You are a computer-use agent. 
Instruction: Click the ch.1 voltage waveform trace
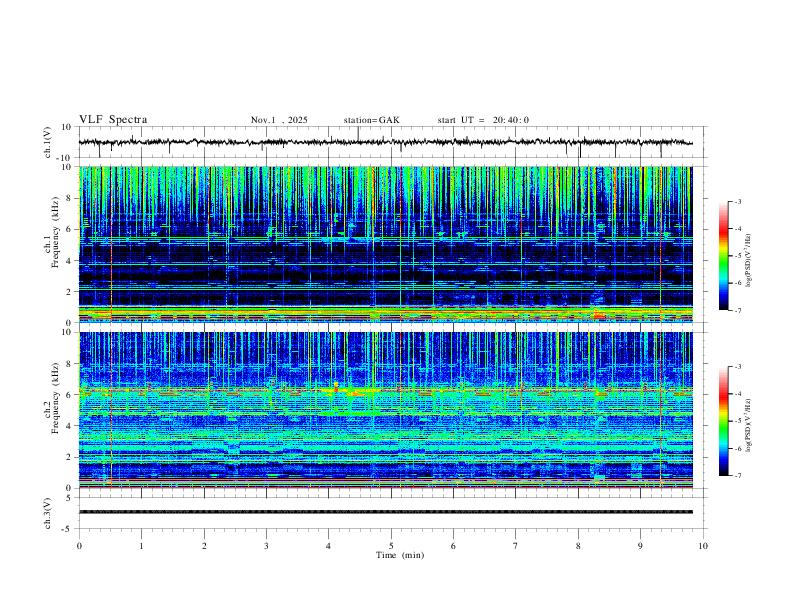pyautogui.click(x=385, y=142)
